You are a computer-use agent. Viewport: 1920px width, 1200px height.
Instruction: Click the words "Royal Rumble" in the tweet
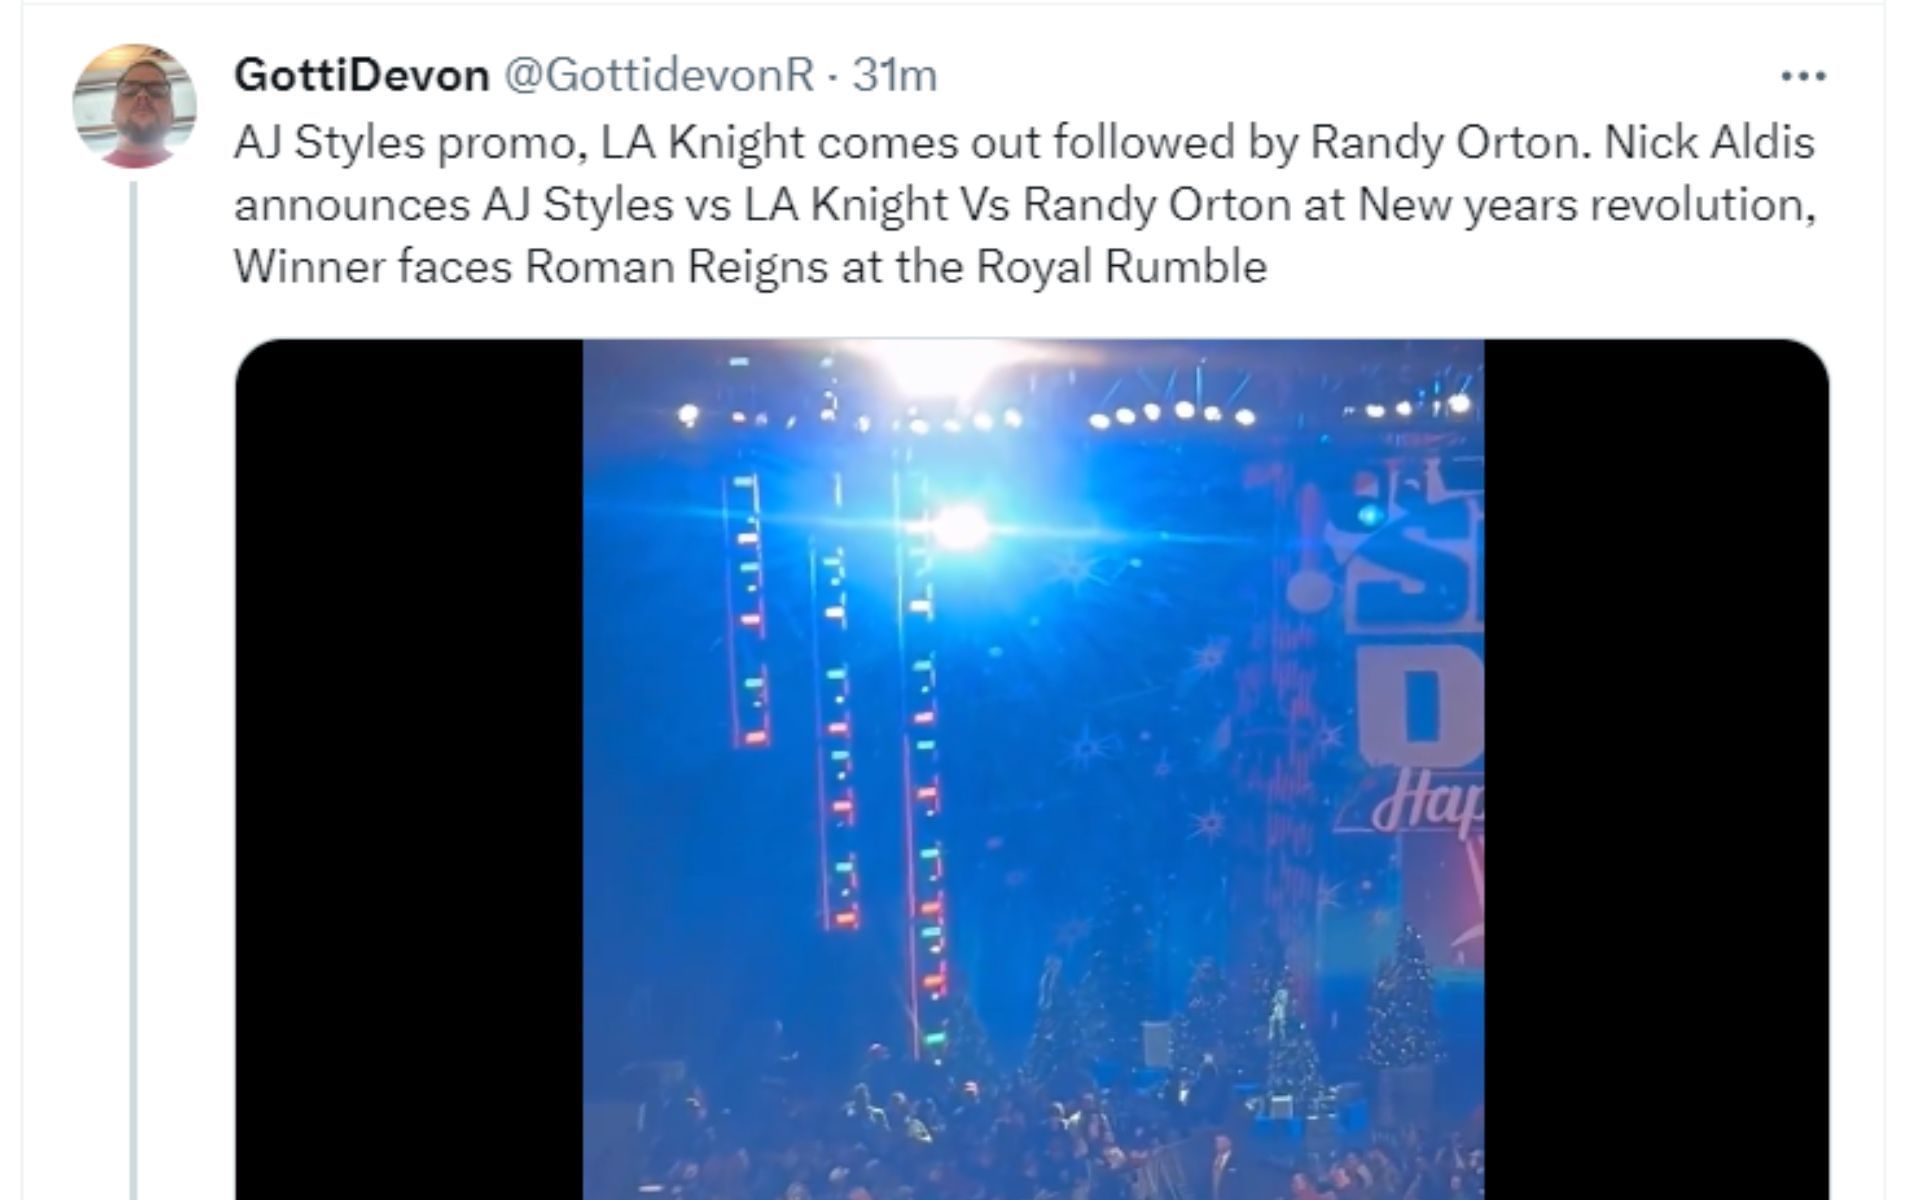[1121, 267]
